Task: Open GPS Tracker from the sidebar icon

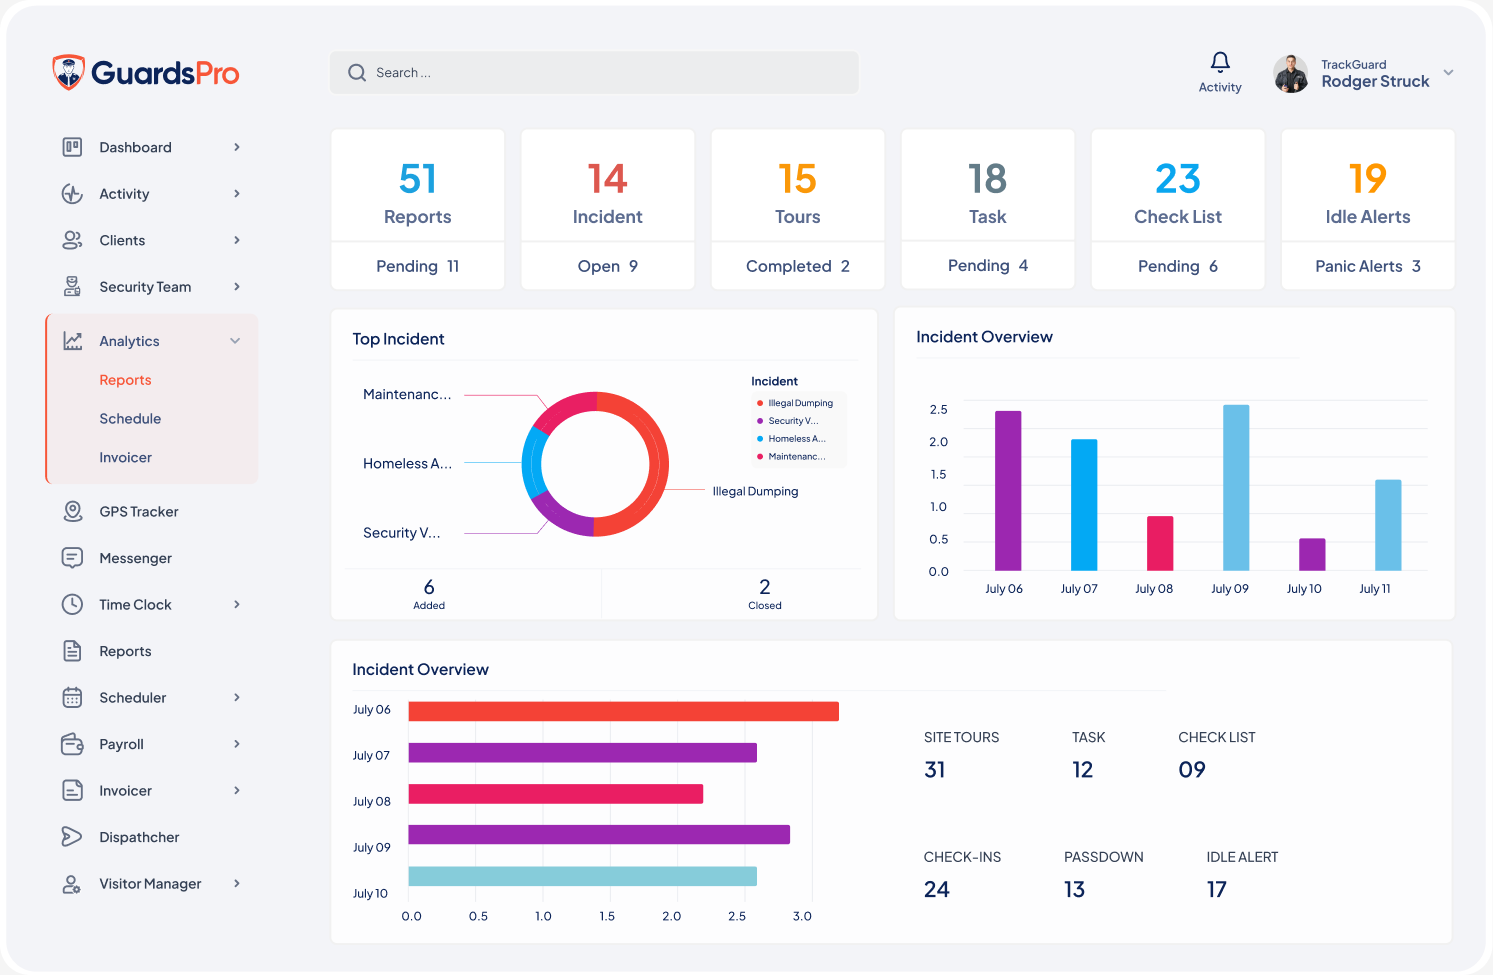Action: [73, 511]
